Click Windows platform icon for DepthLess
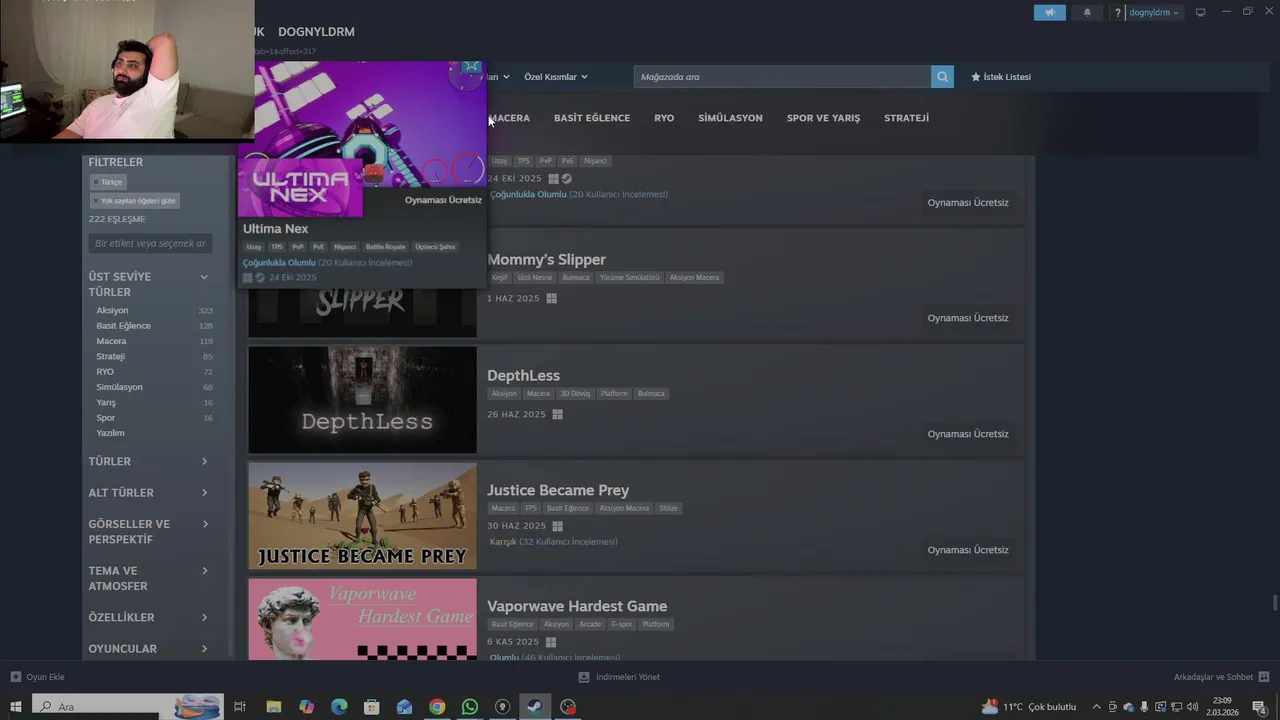Image resolution: width=1280 pixels, height=720 pixels. point(557,414)
